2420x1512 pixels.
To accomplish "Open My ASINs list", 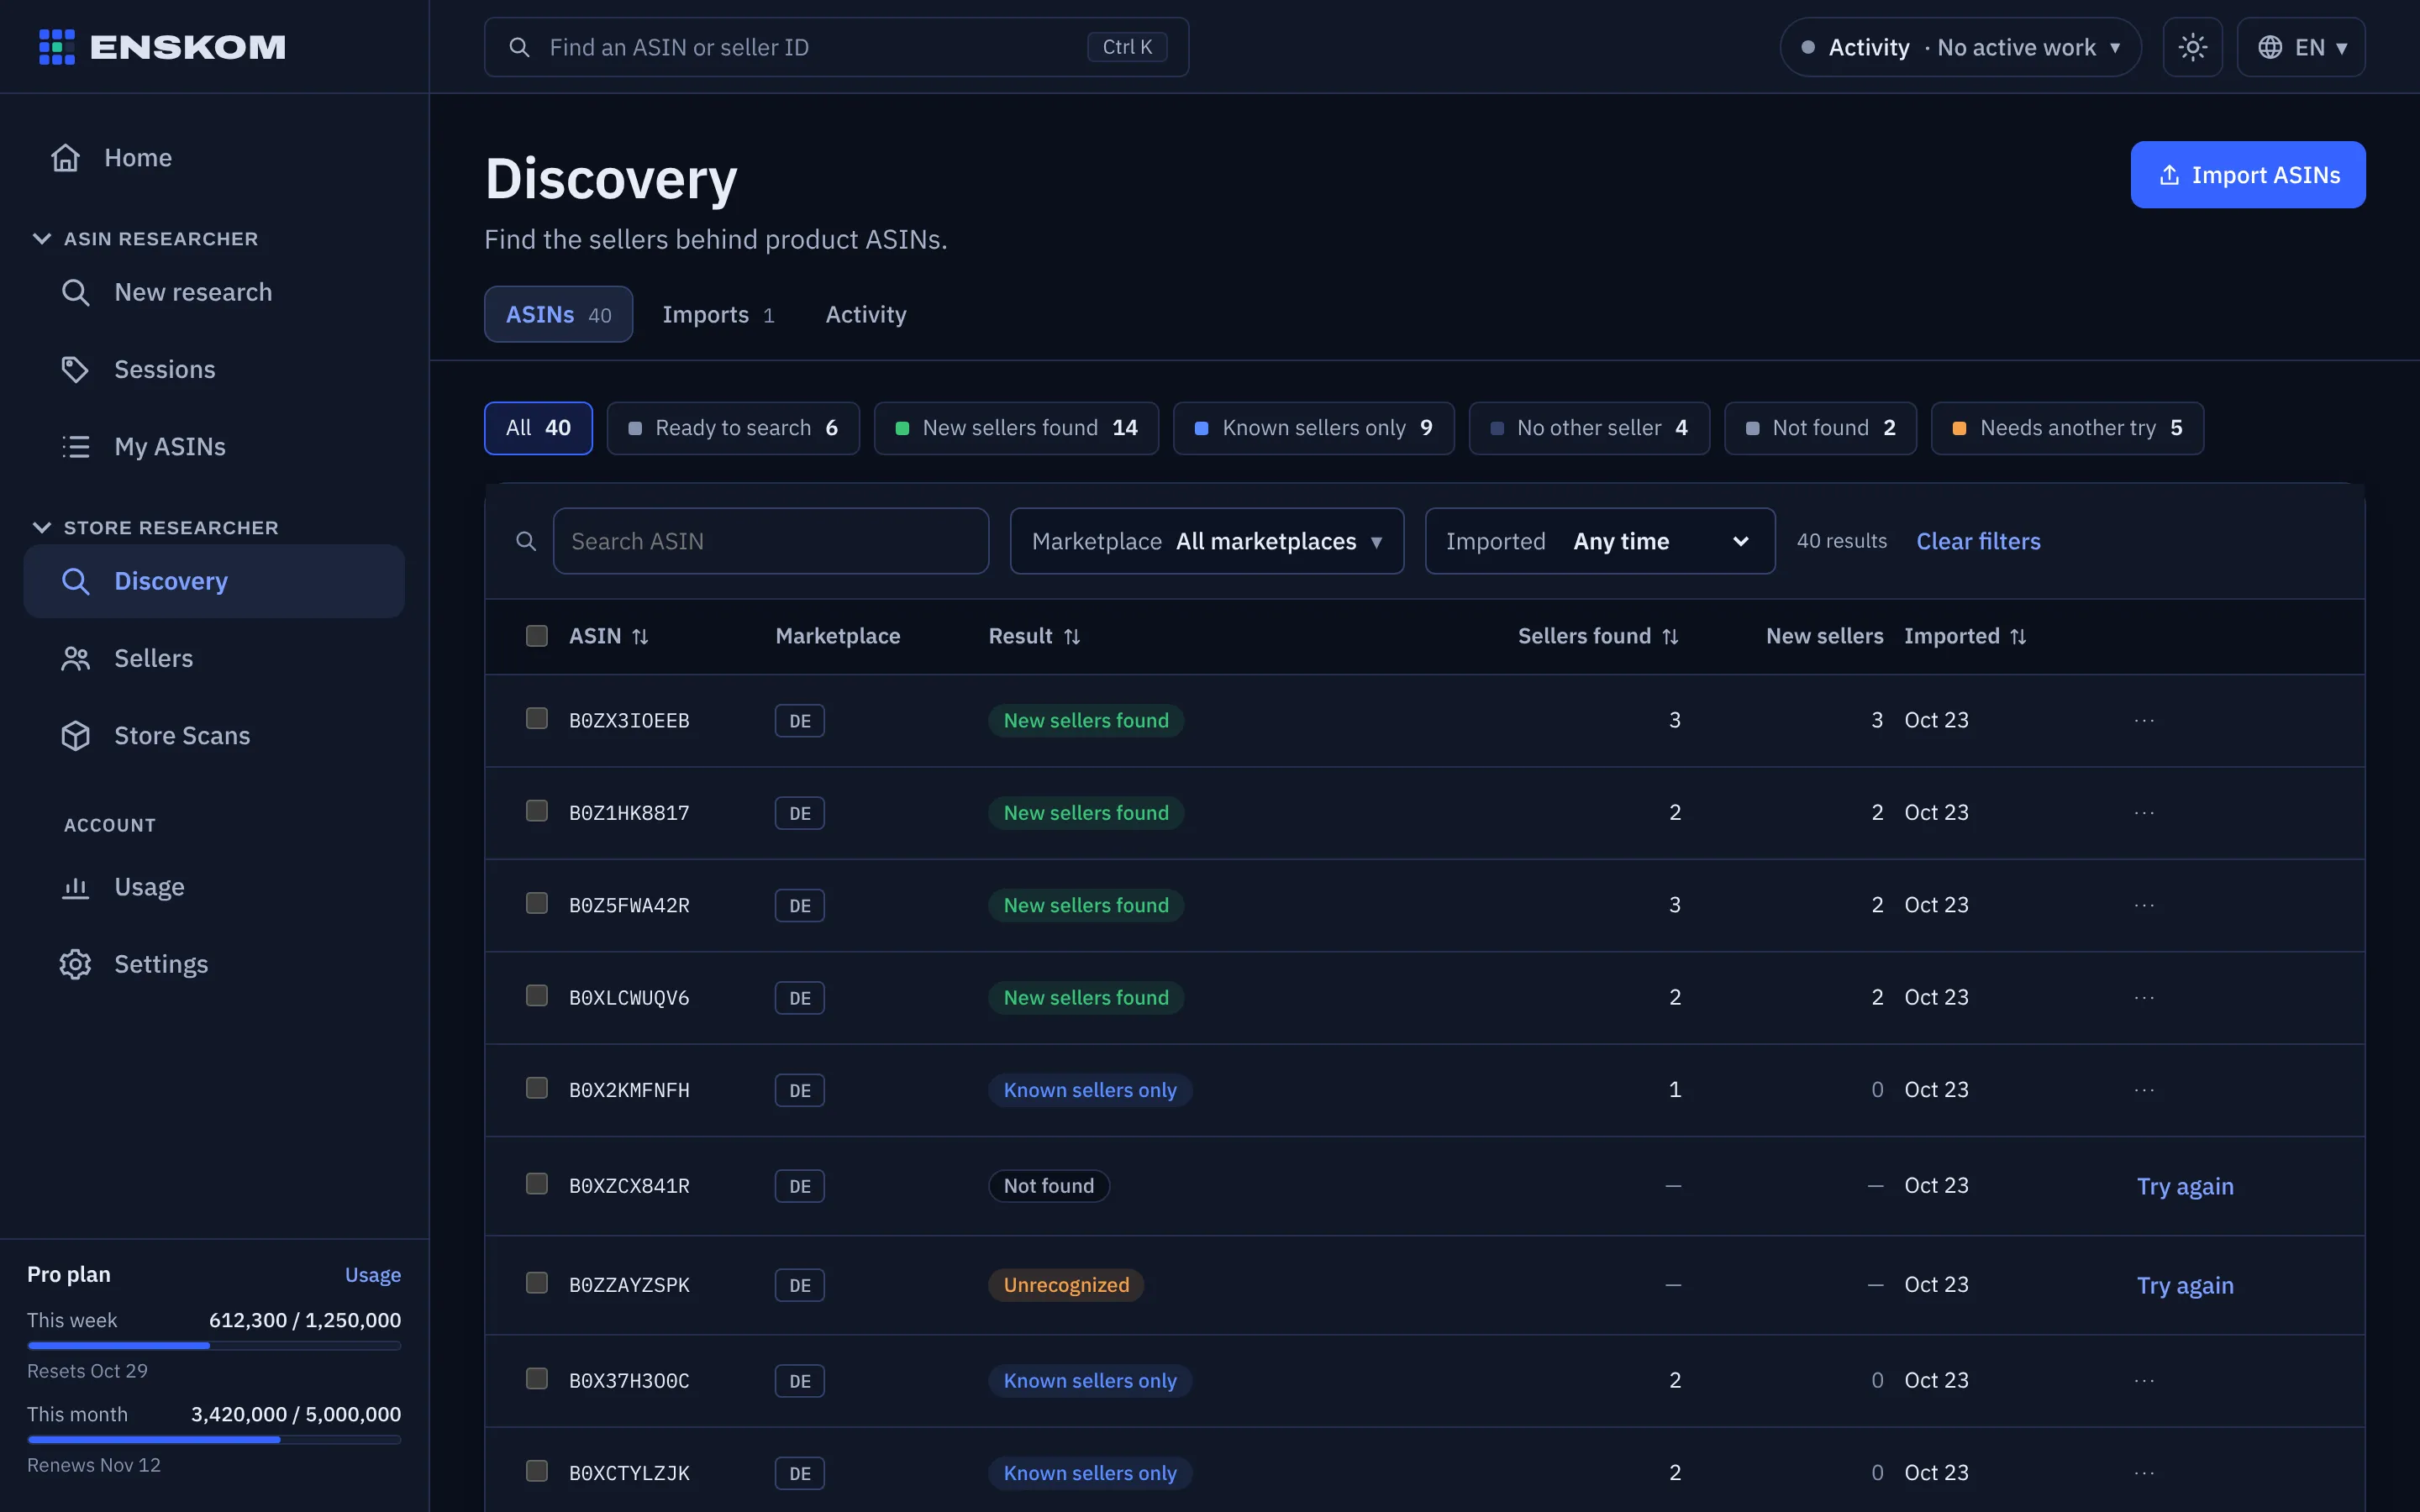I will (x=170, y=446).
